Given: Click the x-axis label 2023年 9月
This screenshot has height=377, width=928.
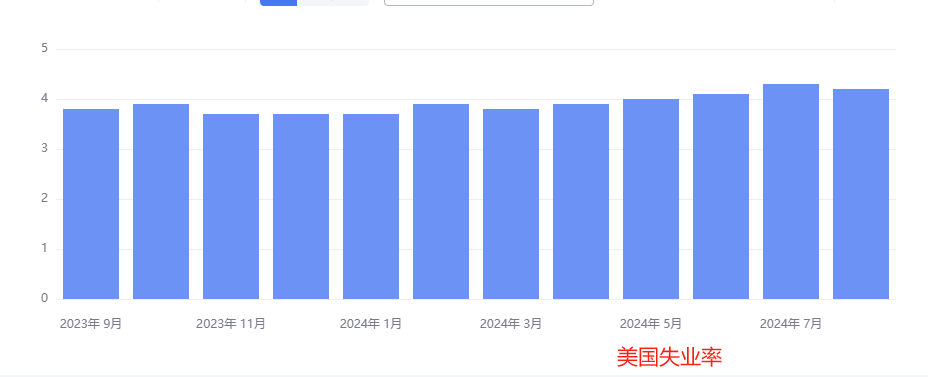Looking at the screenshot, I should point(91,324).
